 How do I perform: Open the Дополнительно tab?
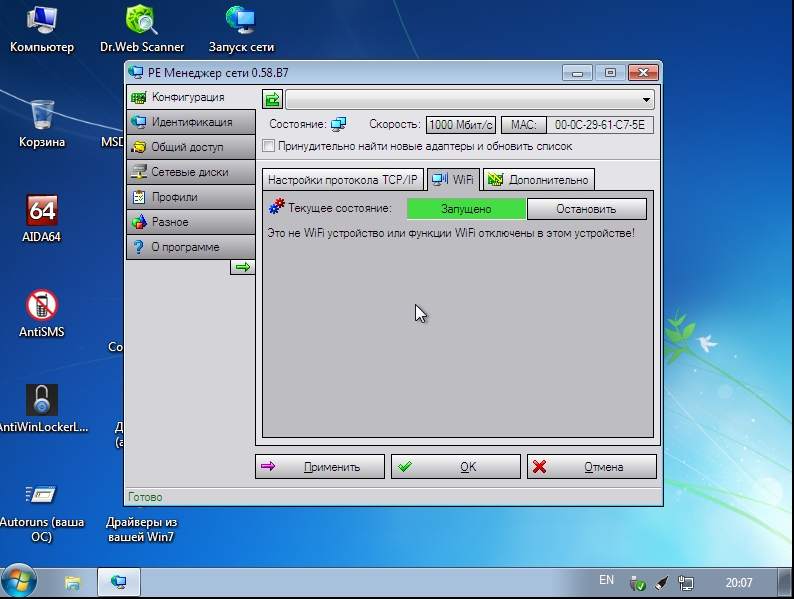[x=539, y=180]
